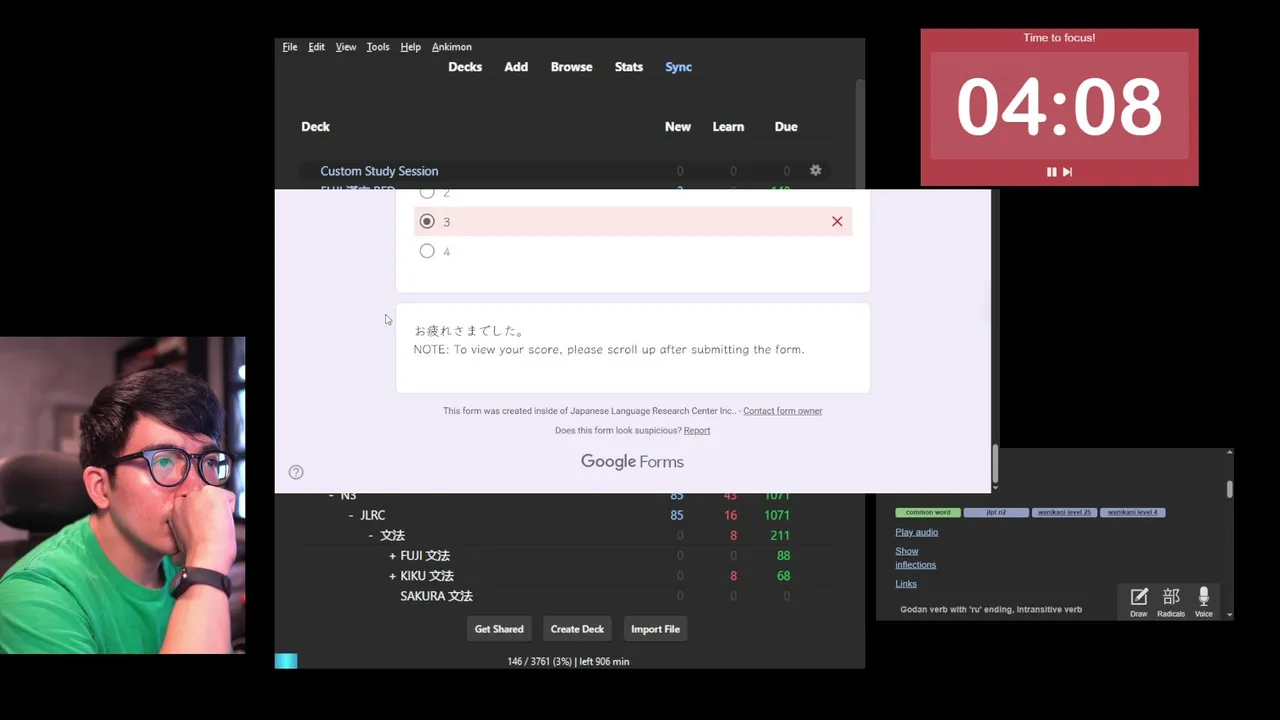Open the Draw kanji tool
Screen dimensions: 1280x720
tap(1139, 602)
